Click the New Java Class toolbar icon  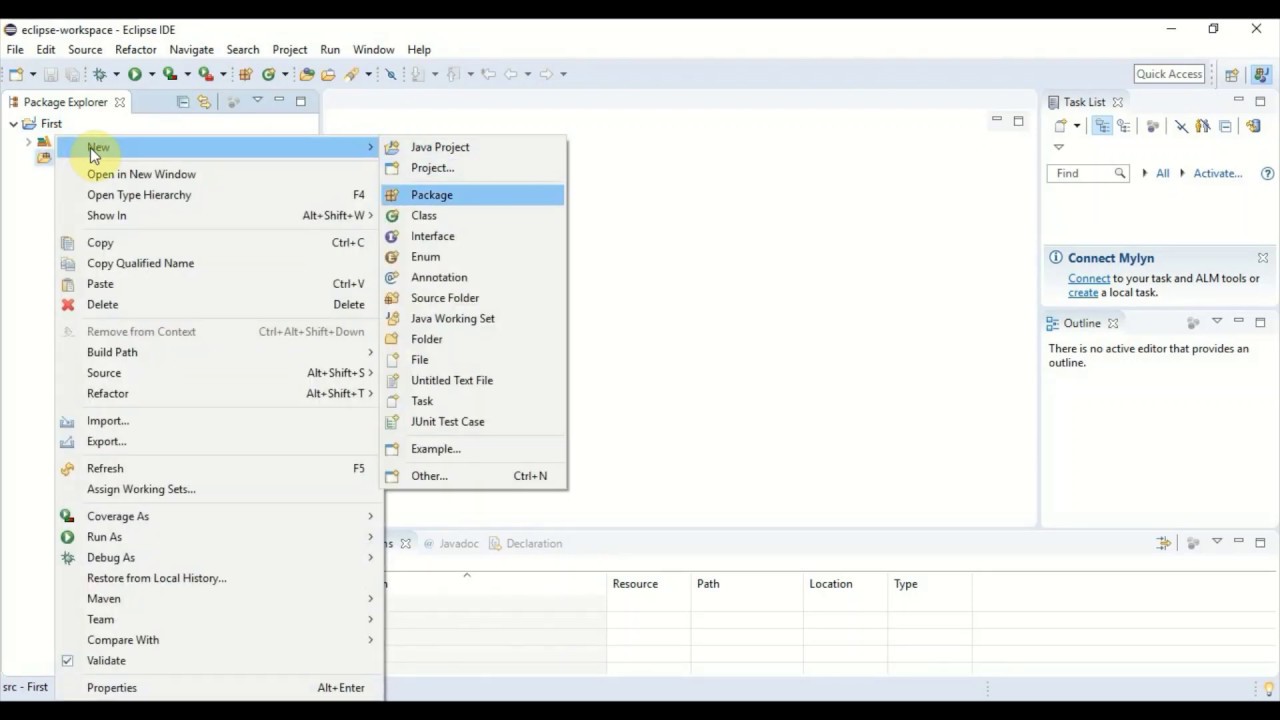[268, 74]
